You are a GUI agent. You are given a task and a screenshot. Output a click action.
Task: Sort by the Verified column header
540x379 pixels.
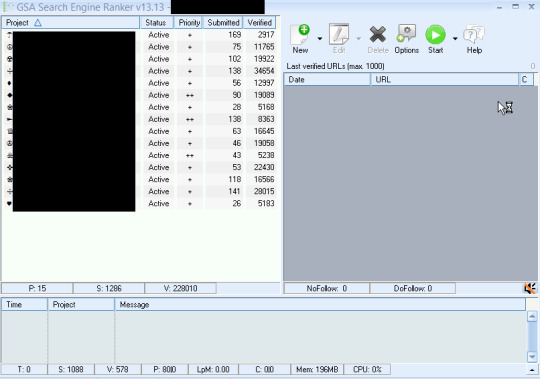point(260,23)
